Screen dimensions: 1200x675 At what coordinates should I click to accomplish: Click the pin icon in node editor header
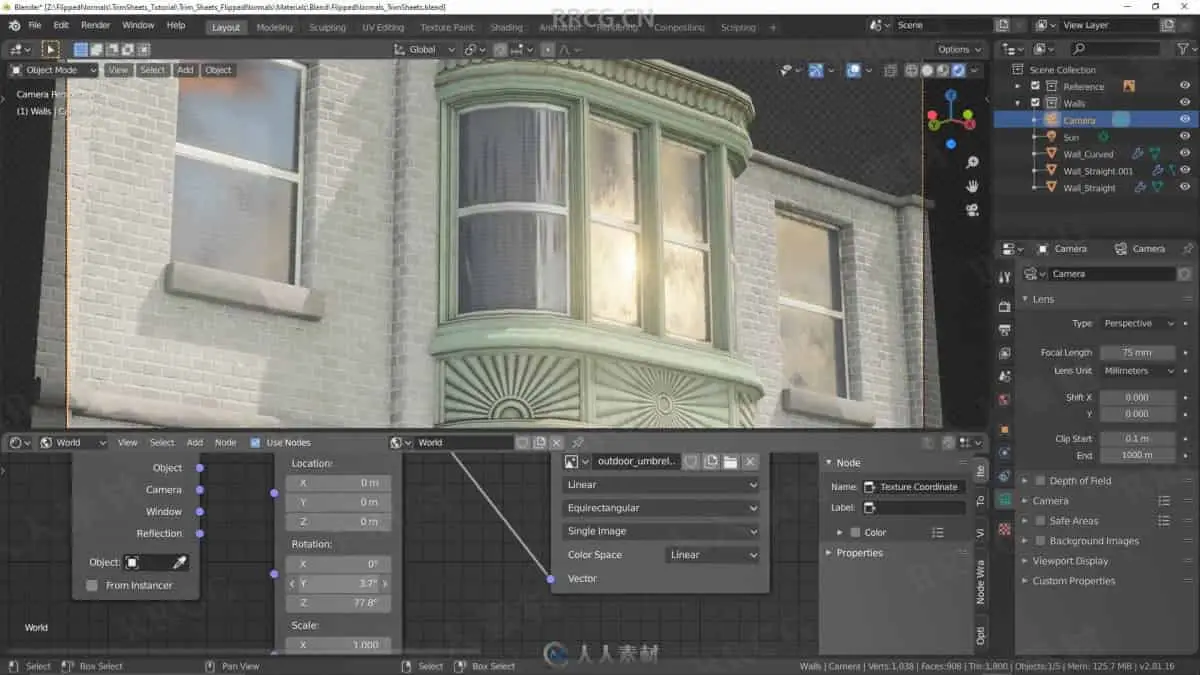tap(578, 442)
